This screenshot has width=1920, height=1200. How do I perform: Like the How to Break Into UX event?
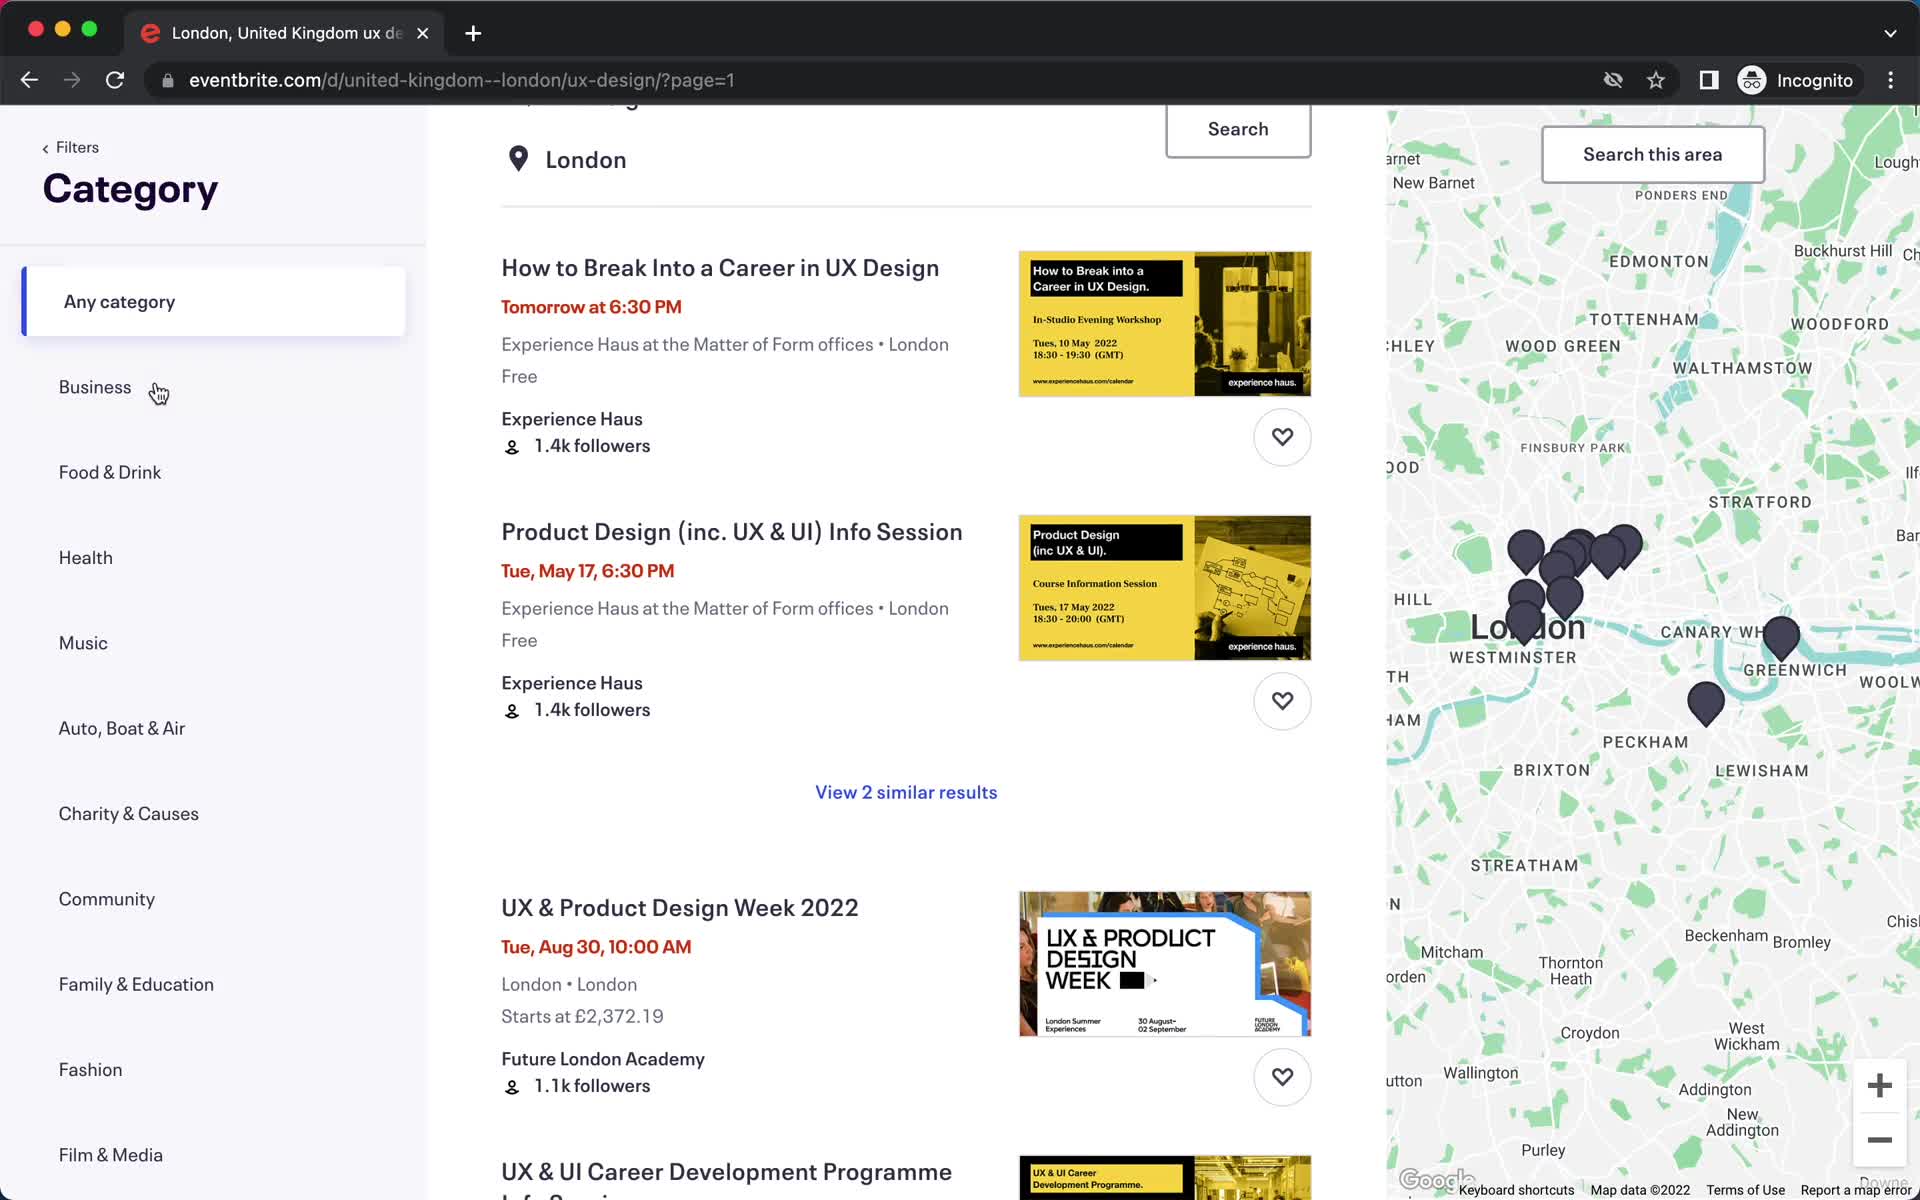coord(1282,437)
